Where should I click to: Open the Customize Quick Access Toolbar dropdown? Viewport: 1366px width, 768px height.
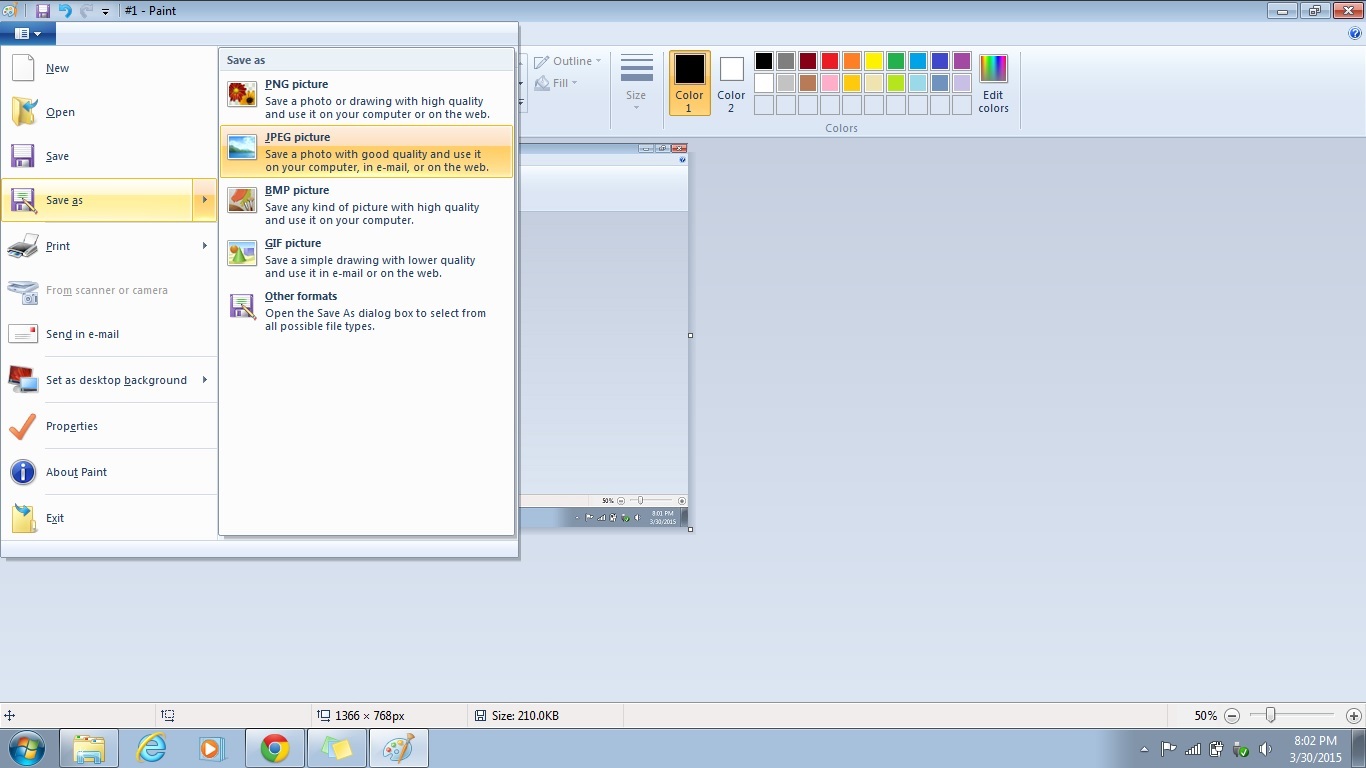pos(105,12)
